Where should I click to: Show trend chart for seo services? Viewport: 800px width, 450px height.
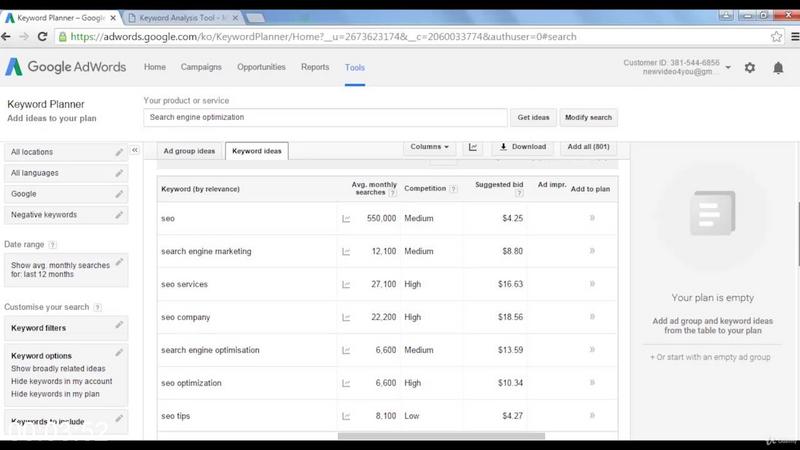click(346, 284)
